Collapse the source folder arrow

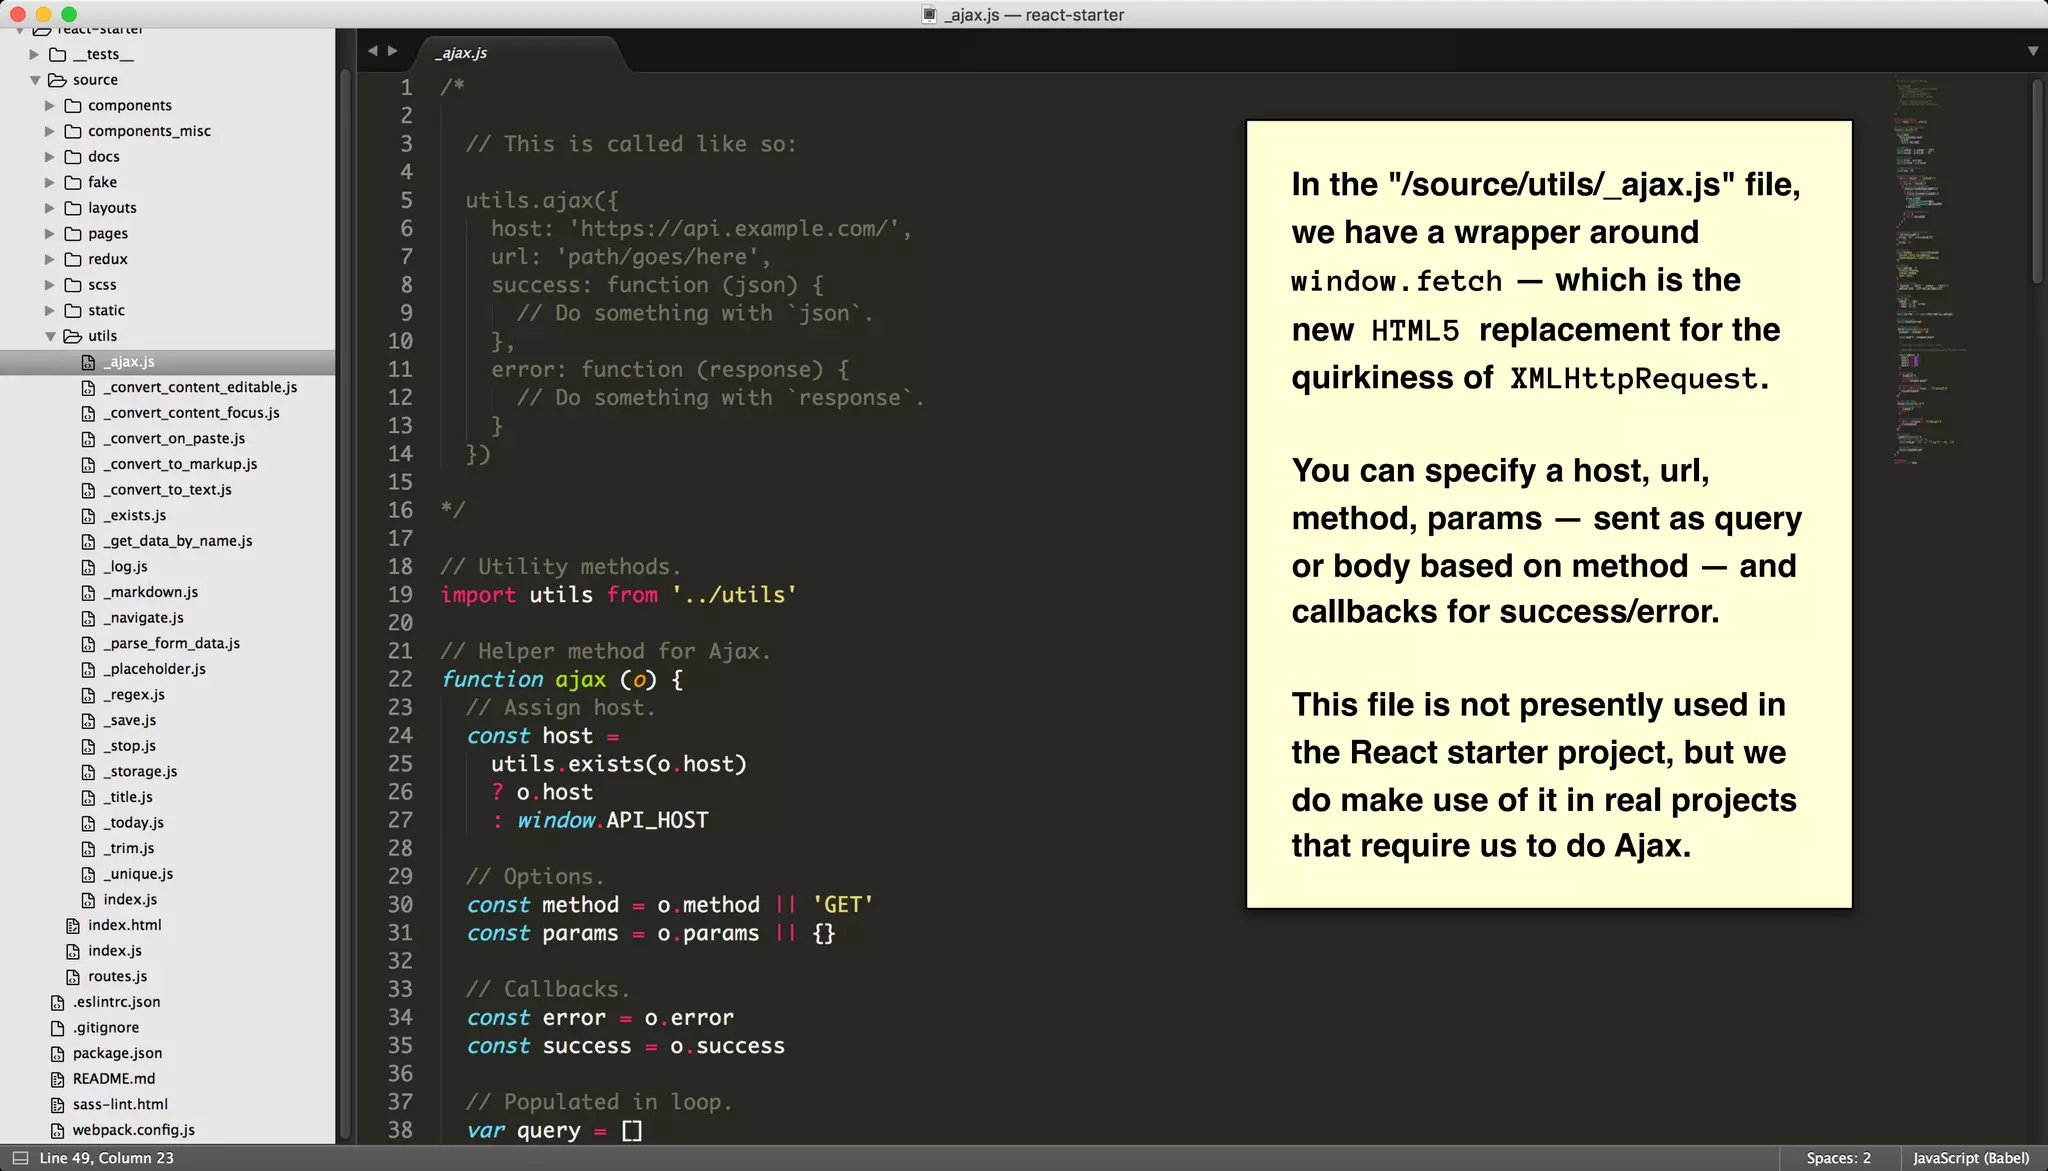(x=35, y=80)
